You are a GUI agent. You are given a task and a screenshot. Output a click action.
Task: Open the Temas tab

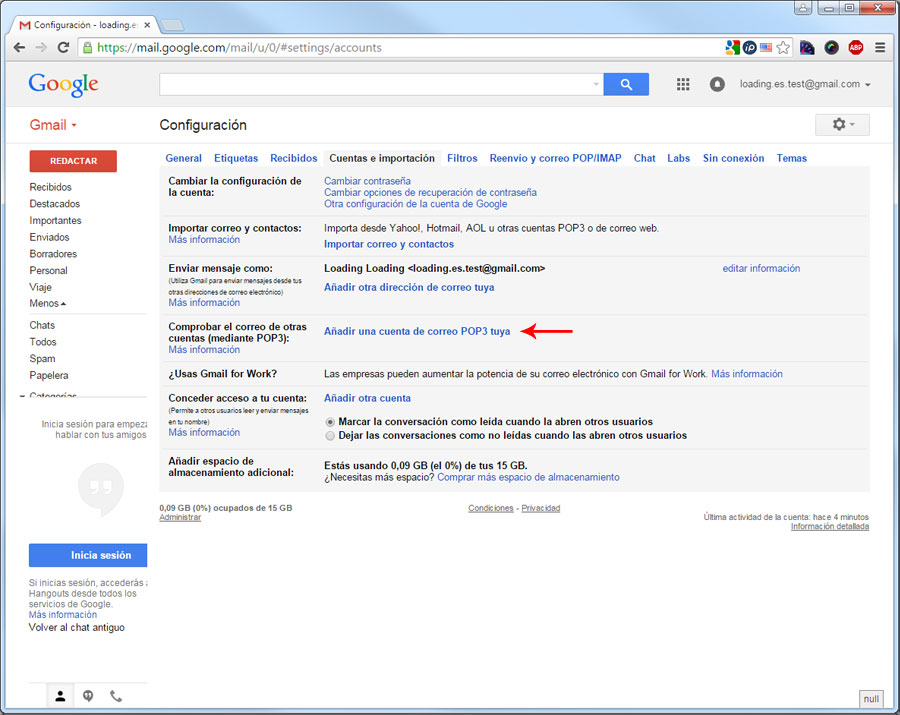pos(791,158)
